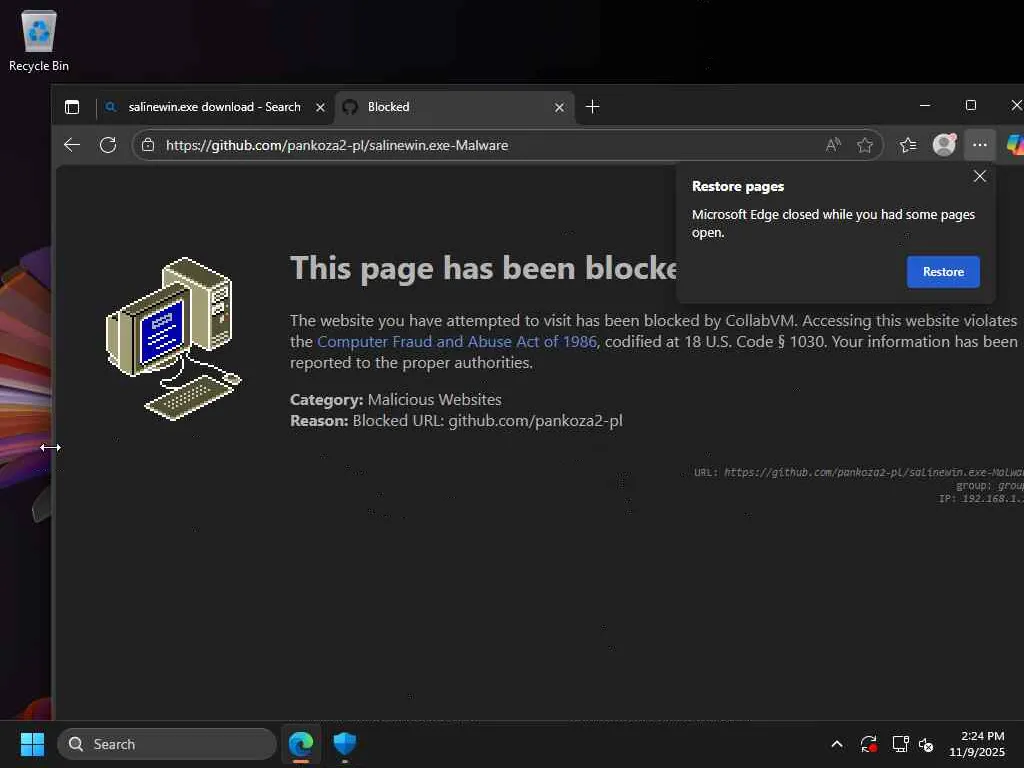This screenshot has width=1024, height=768.
Task: Add this page to favorites with the star
Action: point(865,145)
